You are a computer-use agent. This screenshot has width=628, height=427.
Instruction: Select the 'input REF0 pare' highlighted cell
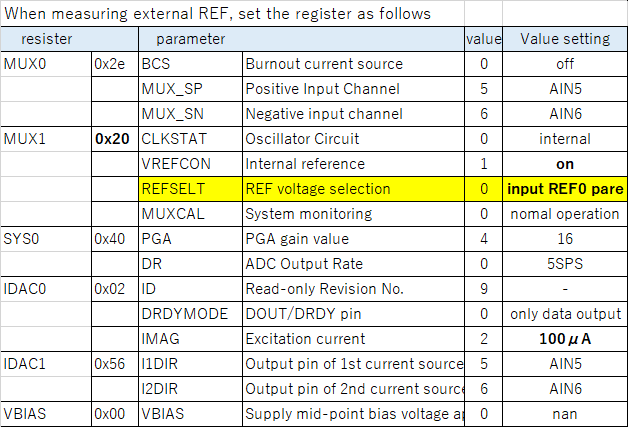point(565,189)
